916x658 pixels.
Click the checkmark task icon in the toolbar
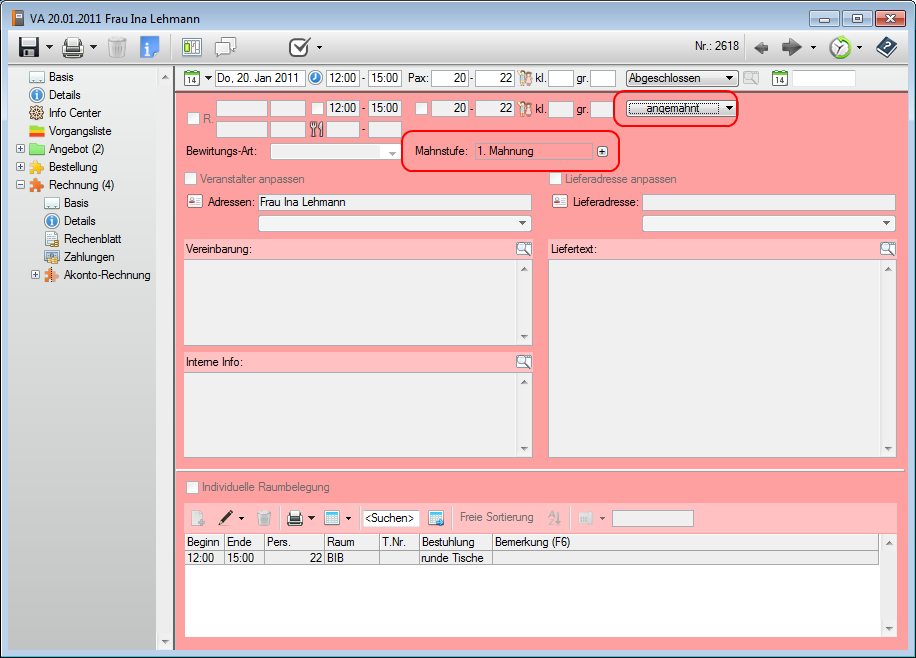tap(299, 47)
